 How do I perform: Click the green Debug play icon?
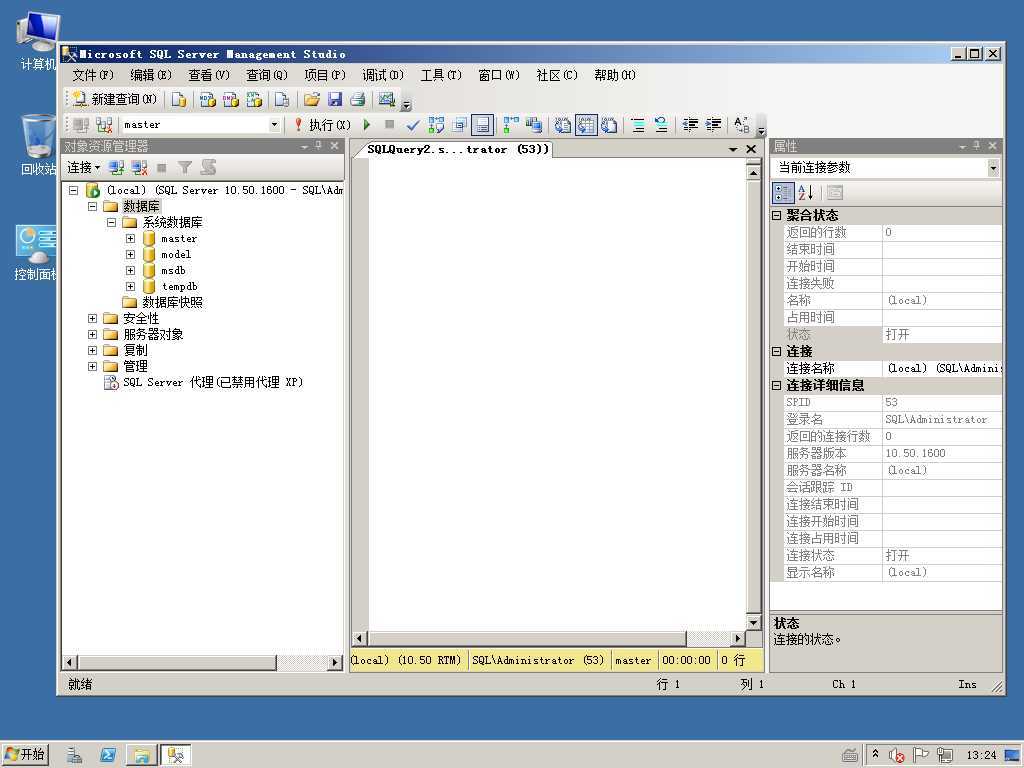(367, 124)
